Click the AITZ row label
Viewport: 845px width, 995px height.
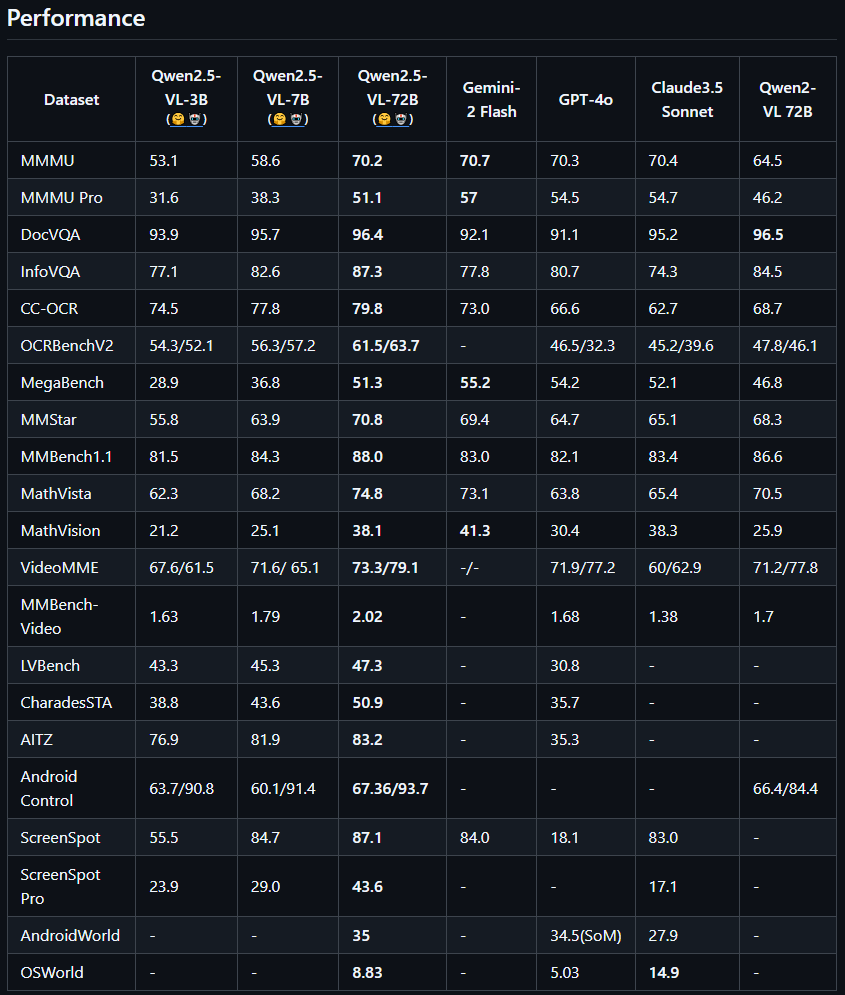37,739
